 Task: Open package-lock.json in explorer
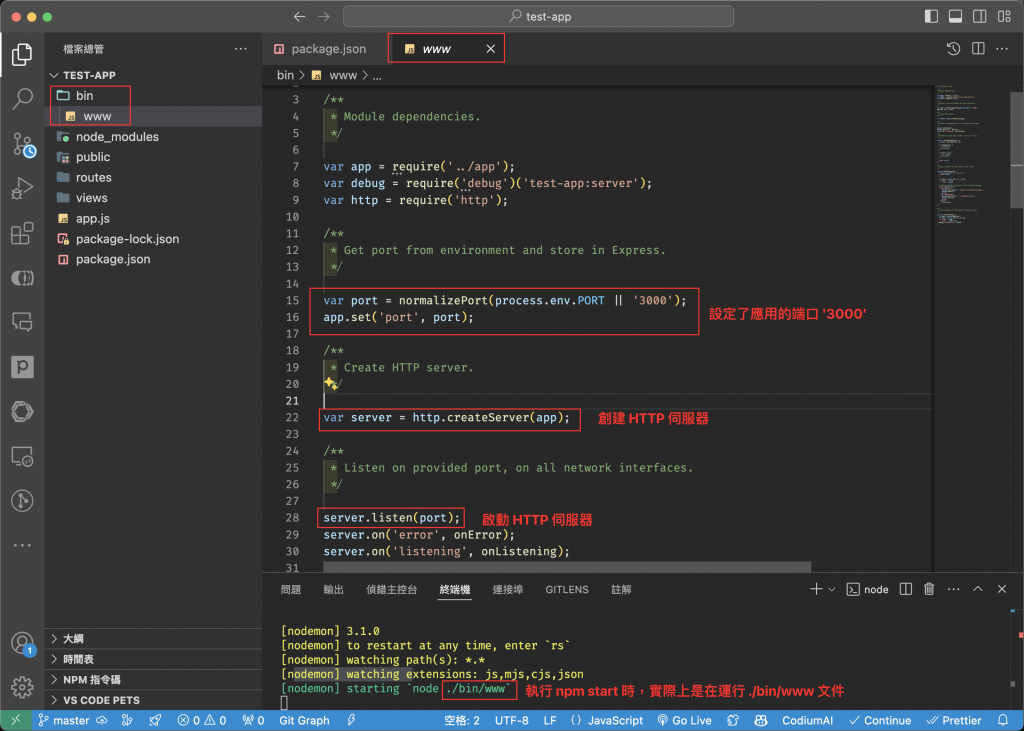point(153,238)
